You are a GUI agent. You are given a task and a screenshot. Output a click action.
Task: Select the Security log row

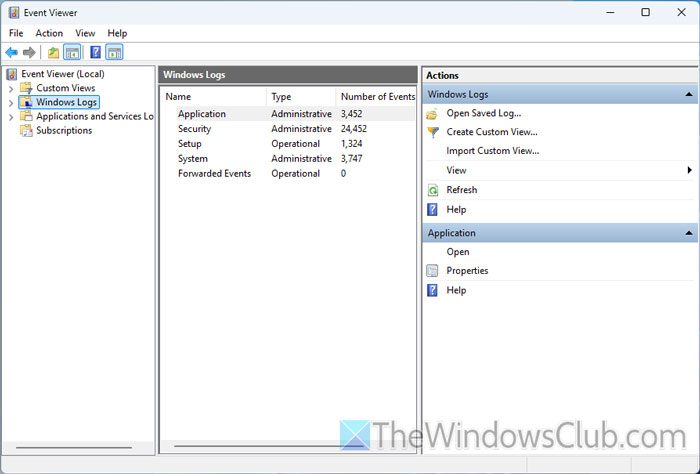tap(288, 129)
